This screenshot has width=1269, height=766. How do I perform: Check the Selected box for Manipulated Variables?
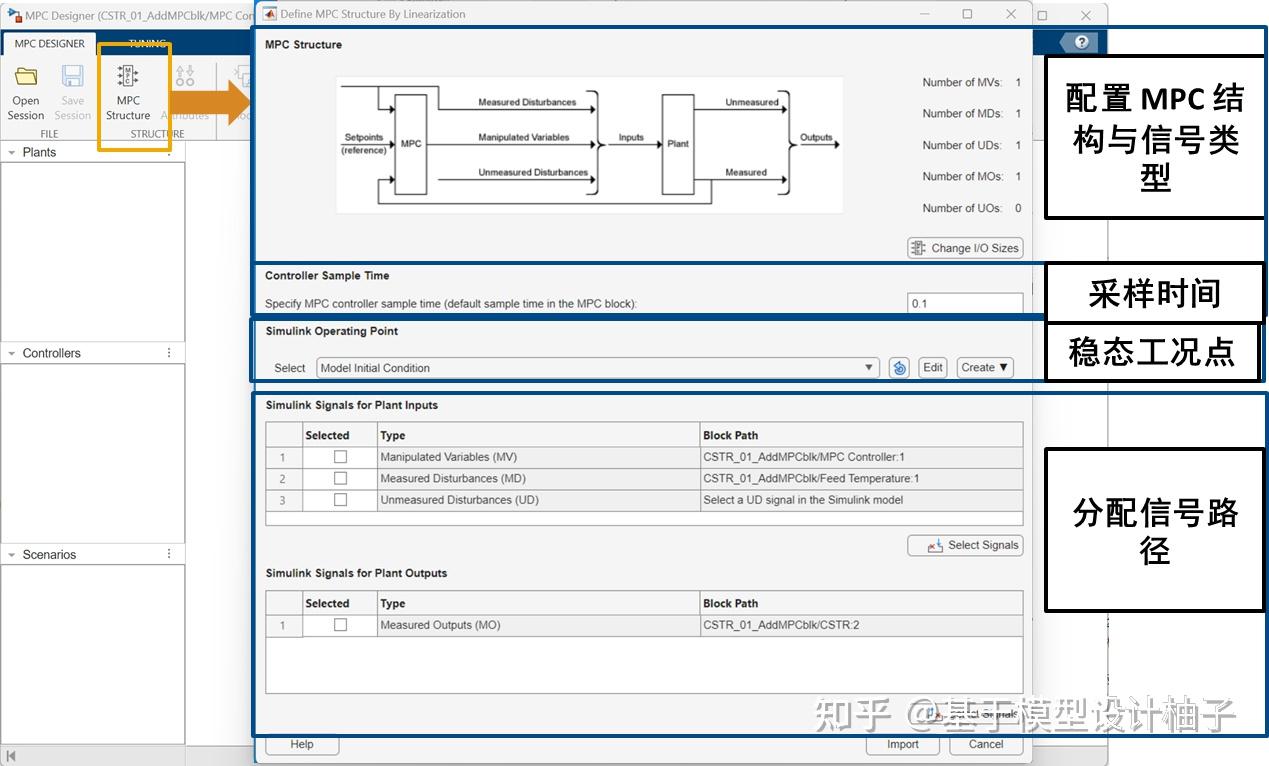pos(338,456)
